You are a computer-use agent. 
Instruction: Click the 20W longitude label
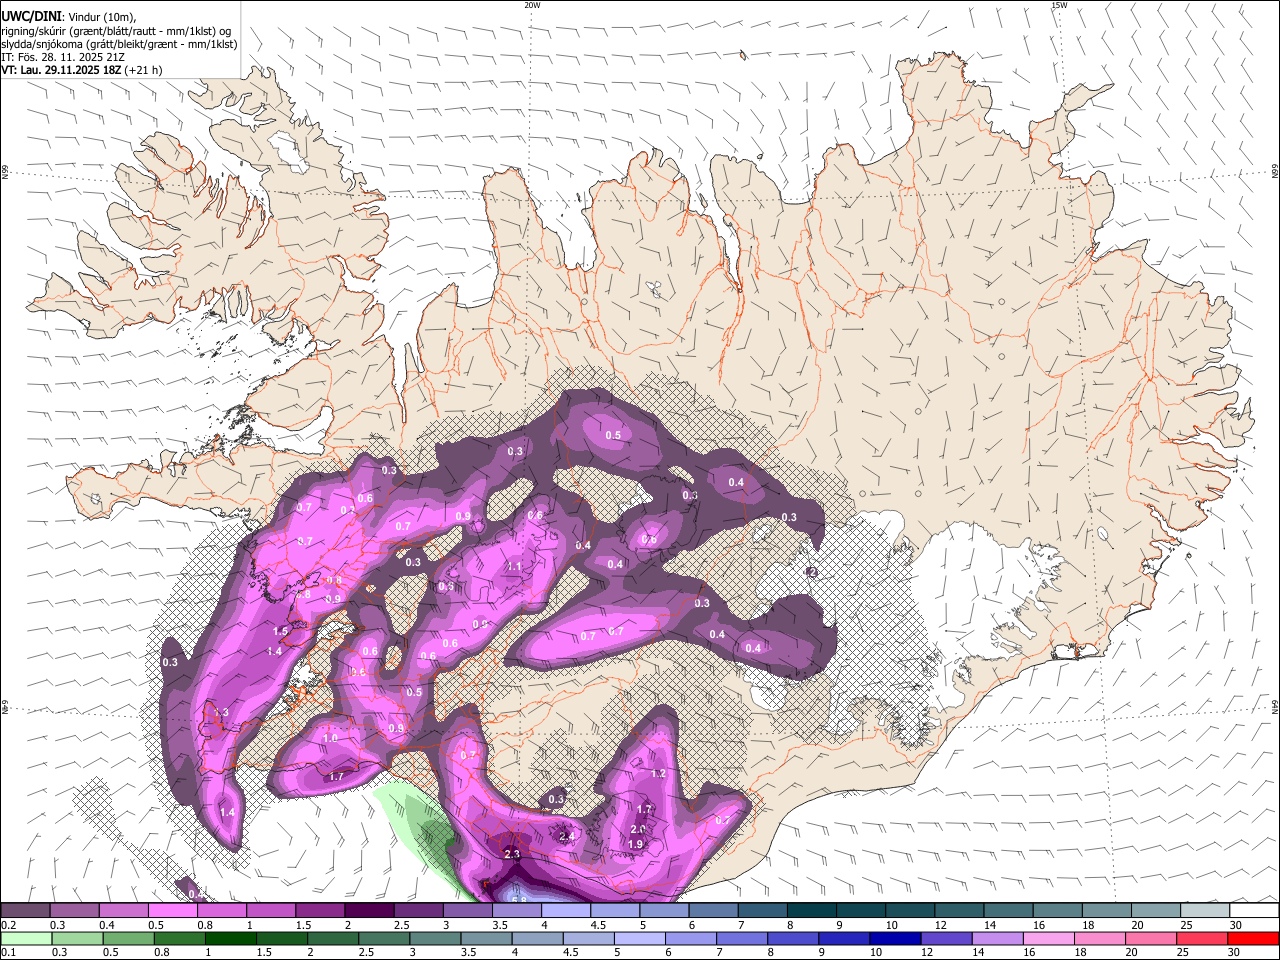tap(532, 5)
